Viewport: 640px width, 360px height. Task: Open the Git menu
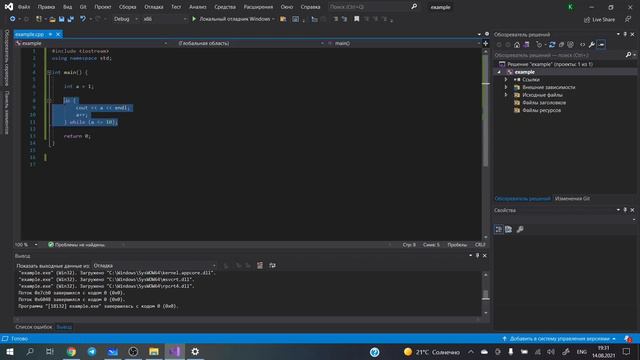pyautogui.click(x=83, y=7)
